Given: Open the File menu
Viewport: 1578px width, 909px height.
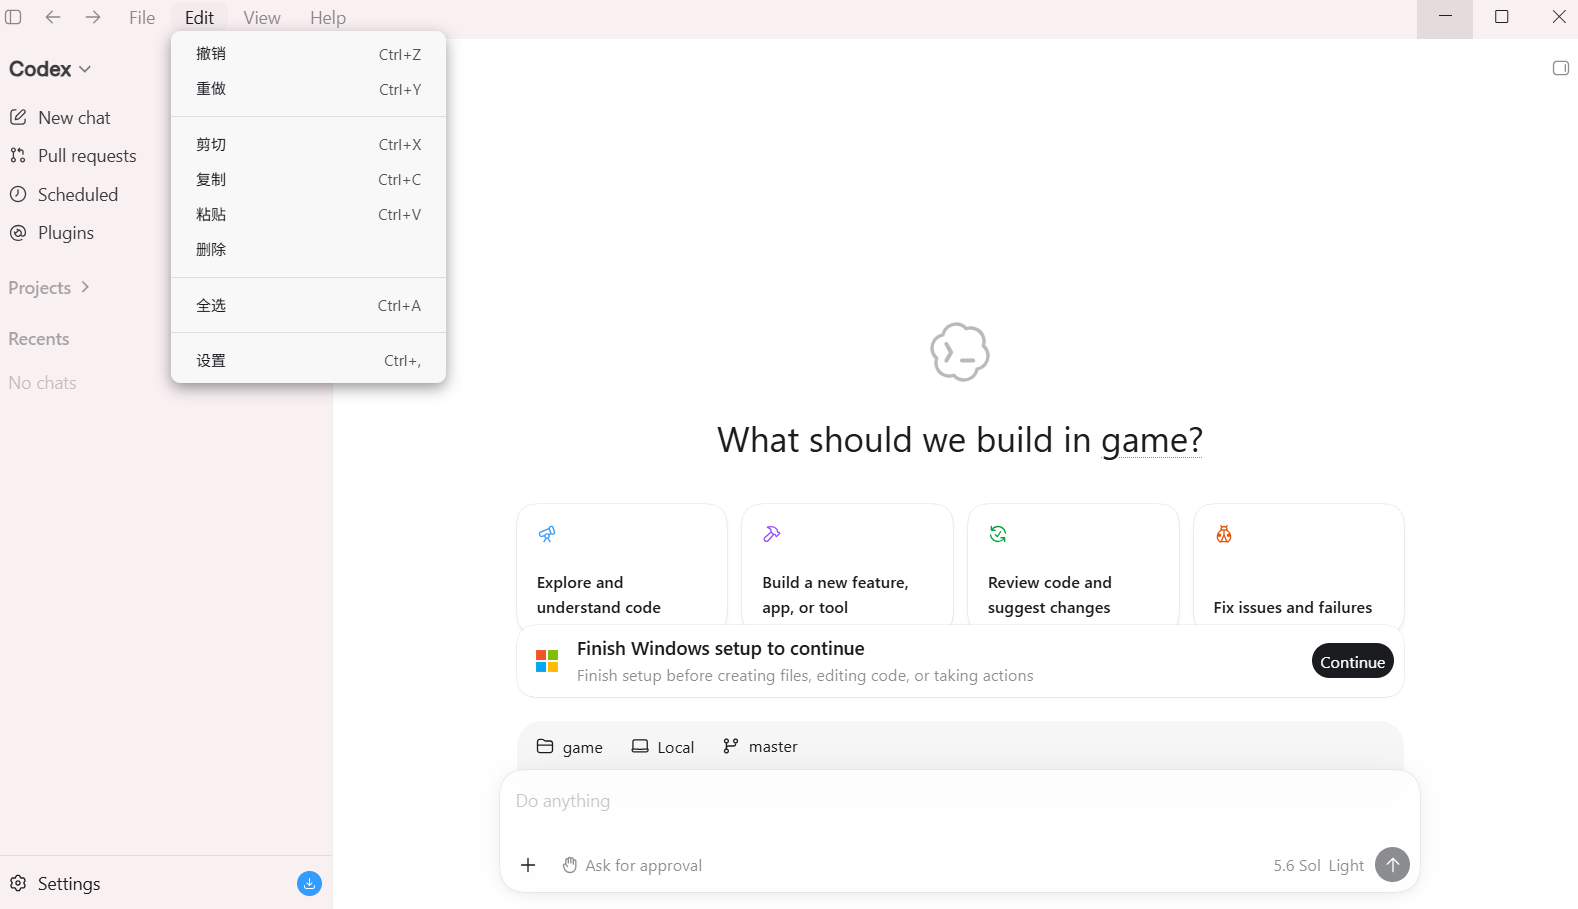Looking at the screenshot, I should click(142, 17).
